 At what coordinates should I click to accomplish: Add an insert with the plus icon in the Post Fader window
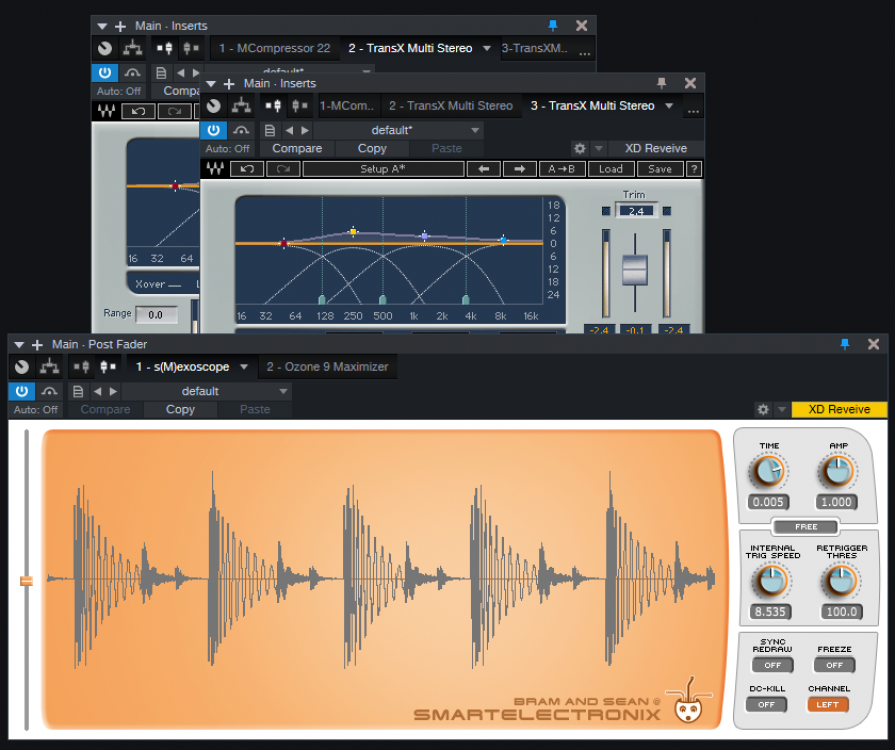pos(38,345)
